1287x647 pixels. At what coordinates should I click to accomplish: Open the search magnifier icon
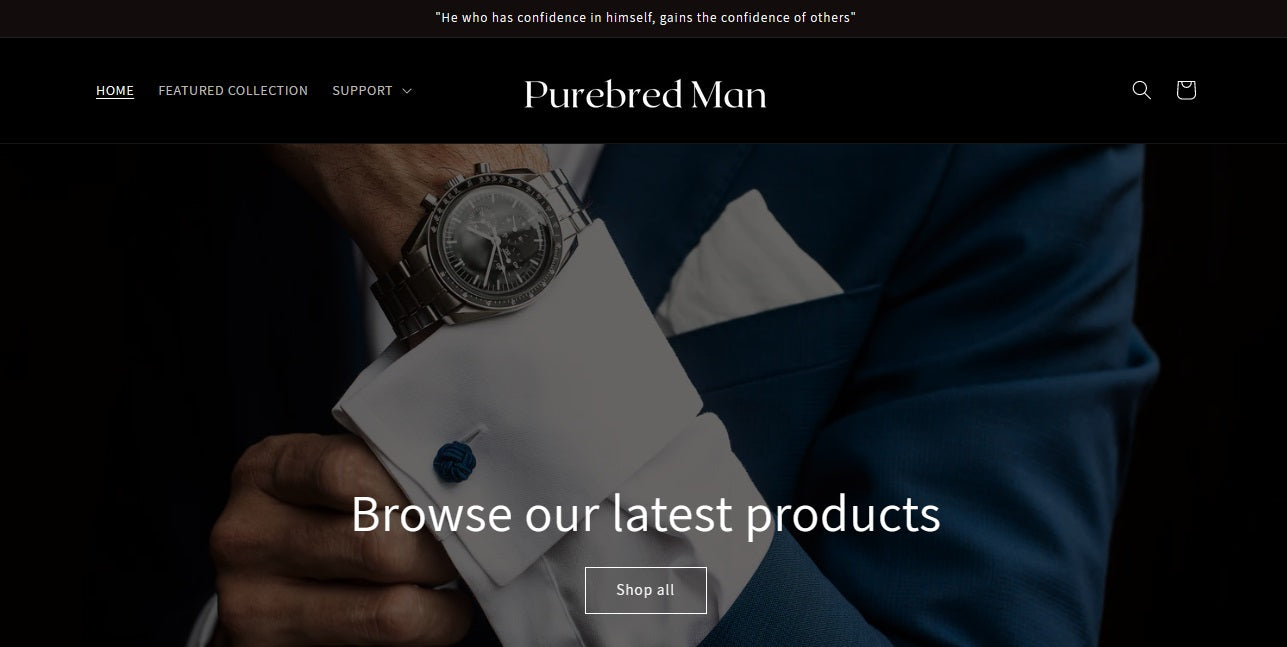tap(1141, 90)
